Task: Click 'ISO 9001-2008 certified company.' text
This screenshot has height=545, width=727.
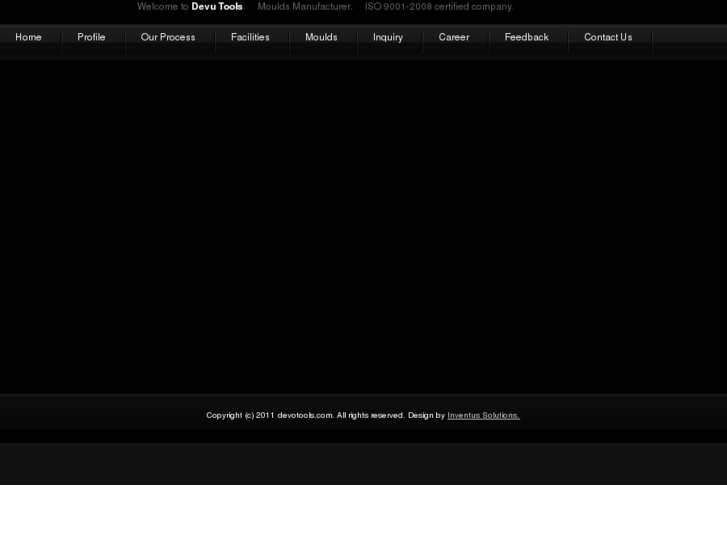Action: [440, 6]
